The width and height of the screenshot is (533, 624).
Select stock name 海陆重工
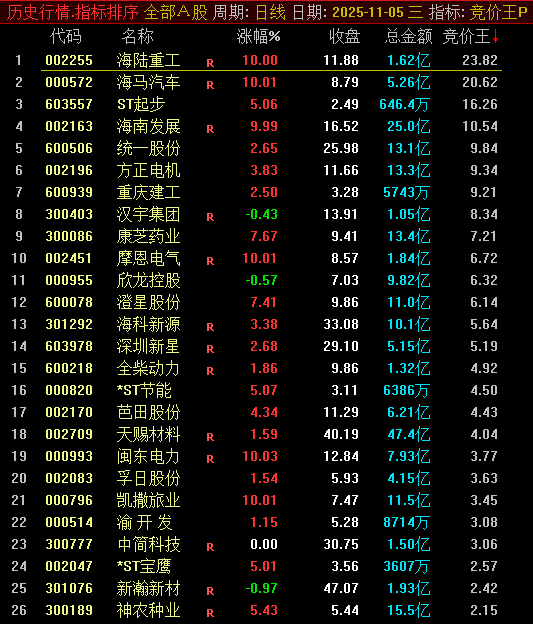pos(148,60)
